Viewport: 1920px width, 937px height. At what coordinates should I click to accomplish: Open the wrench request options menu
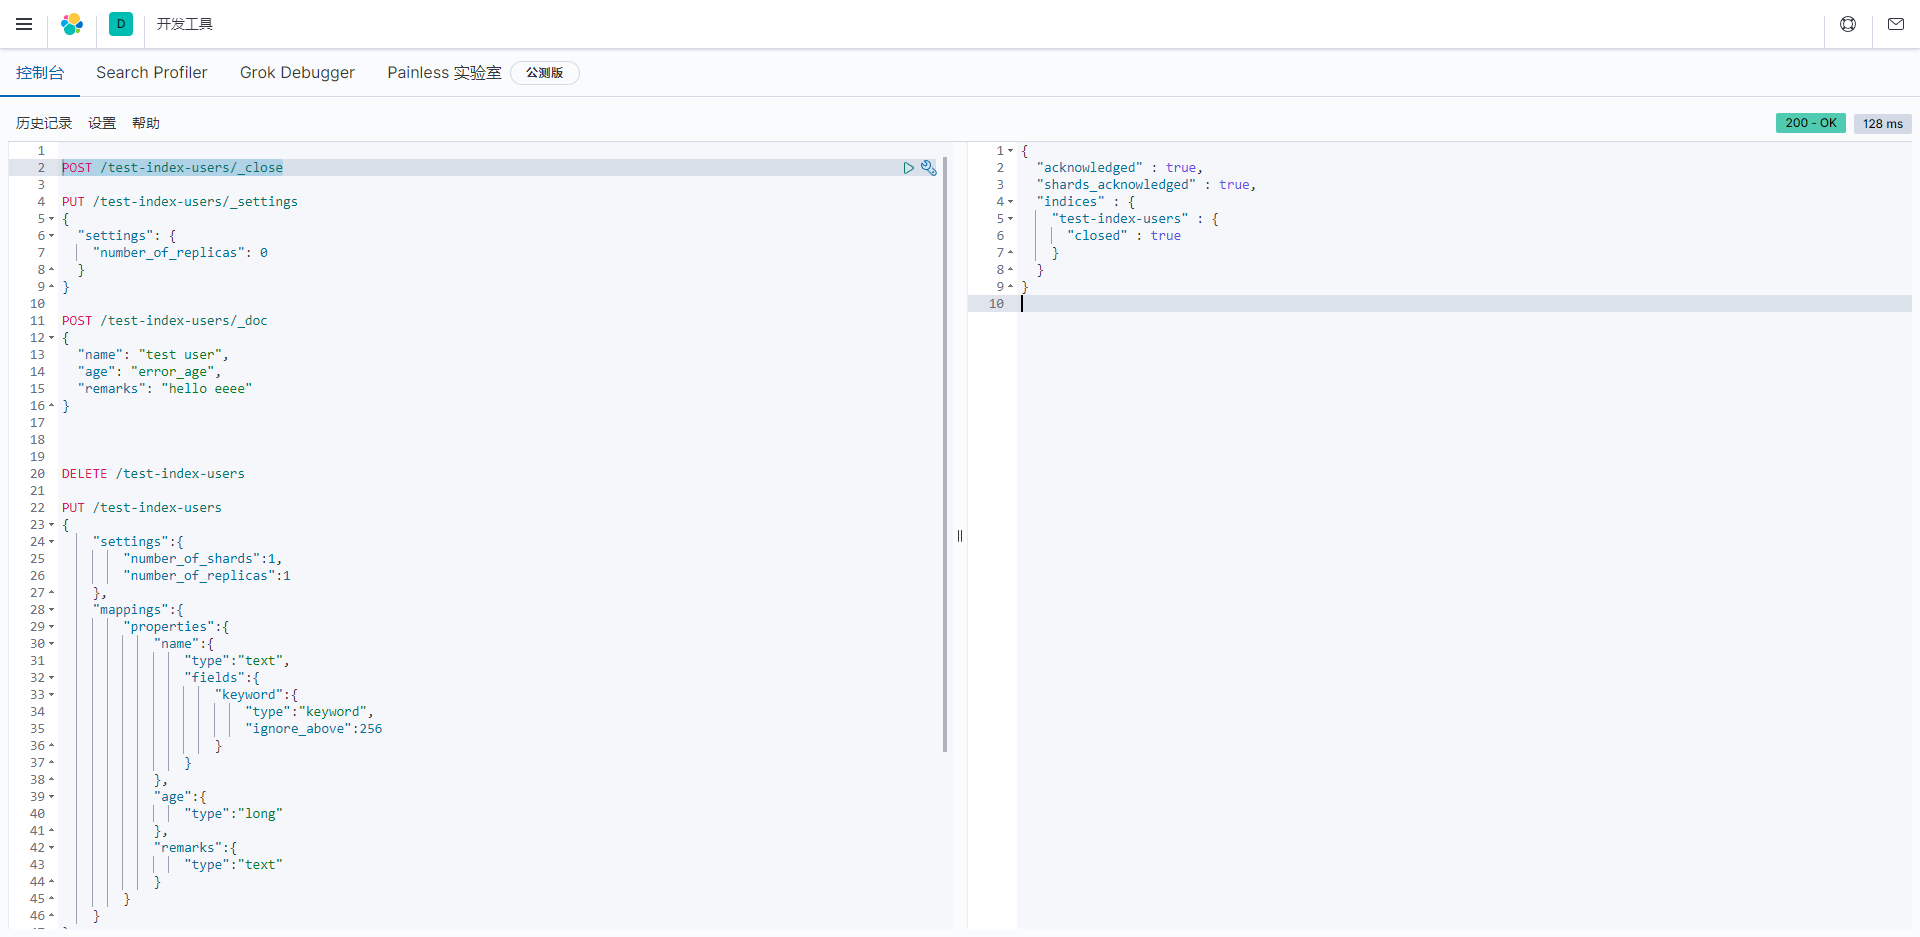[x=929, y=168]
